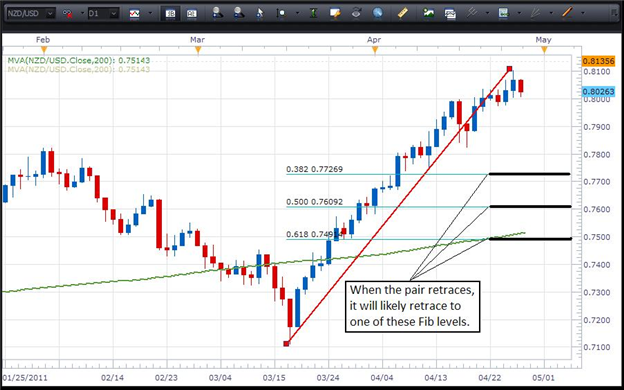Click the 05/01 date axis label
The width and height of the screenshot is (624, 390).
544,377
